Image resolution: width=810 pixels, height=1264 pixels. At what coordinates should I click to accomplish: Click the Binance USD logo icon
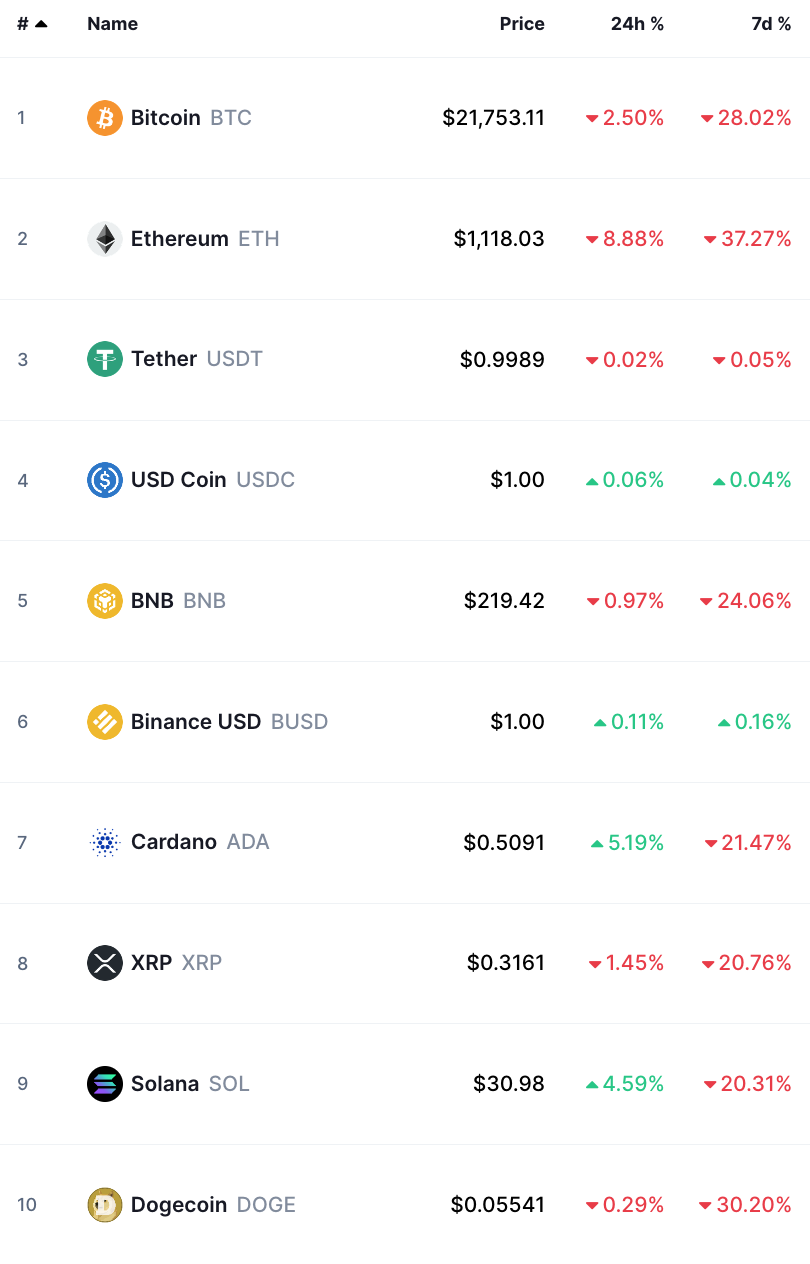(105, 722)
